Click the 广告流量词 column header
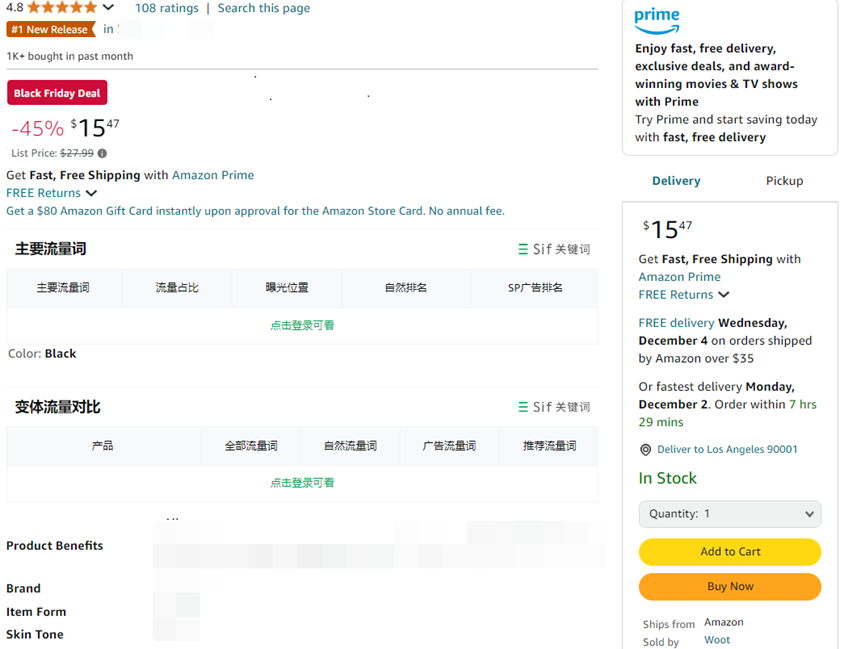This screenshot has width=865, height=649. (449, 446)
